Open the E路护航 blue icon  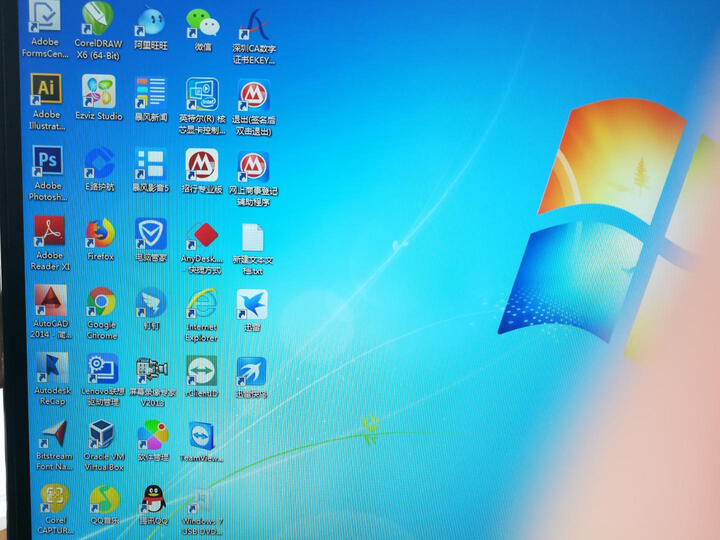[x=100, y=163]
